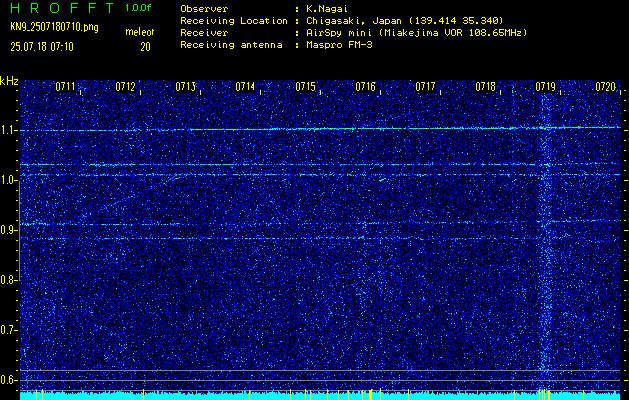629x400 pixels.
Task: Select the filename KN9_2507180710.png
Action: click(x=54, y=27)
